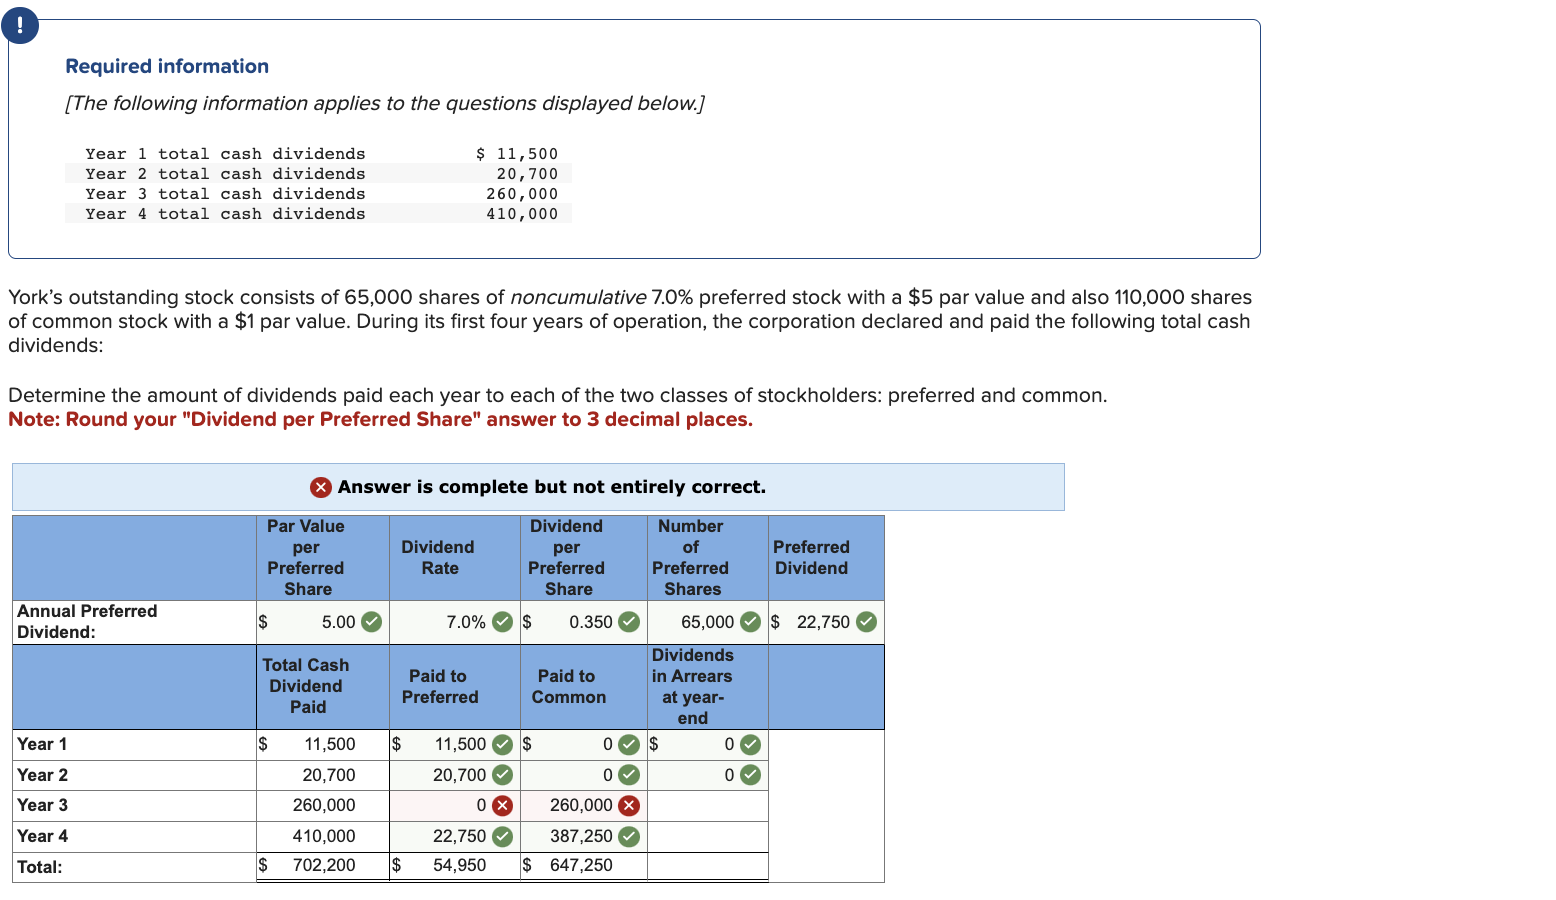Select Year 4 Paid to Common value 387,250
Image resolution: width=1556 pixels, height=900 pixels.
point(584,836)
